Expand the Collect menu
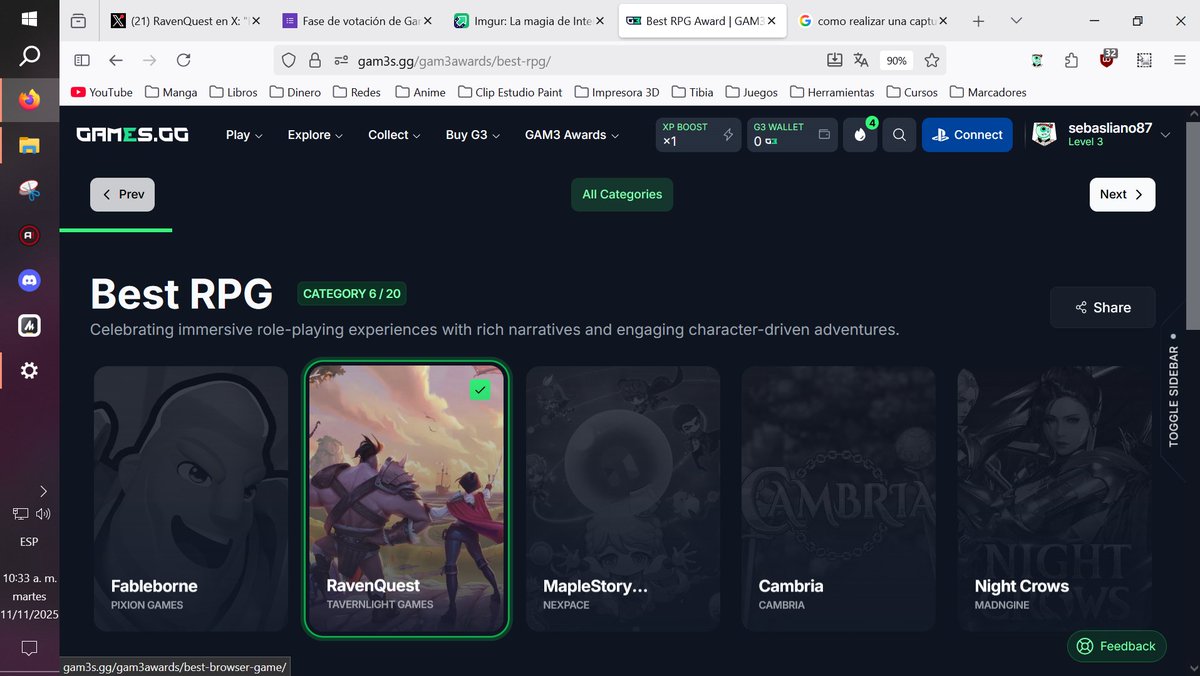The height and width of the screenshot is (676, 1200). pyautogui.click(x=394, y=135)
